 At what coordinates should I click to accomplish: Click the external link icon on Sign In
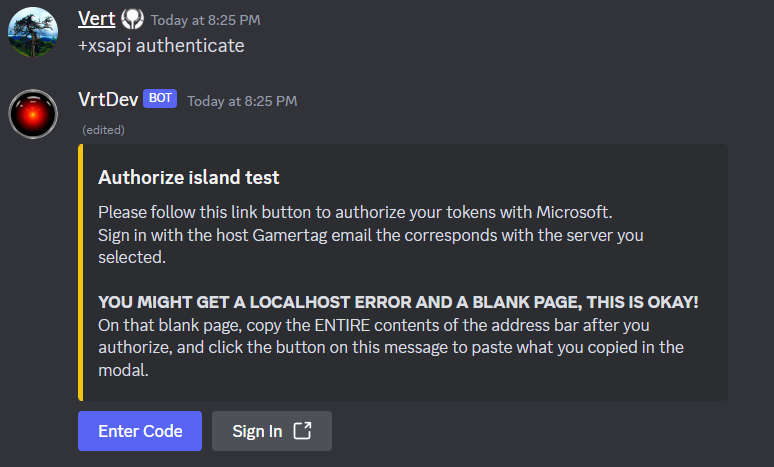point(303,431)
